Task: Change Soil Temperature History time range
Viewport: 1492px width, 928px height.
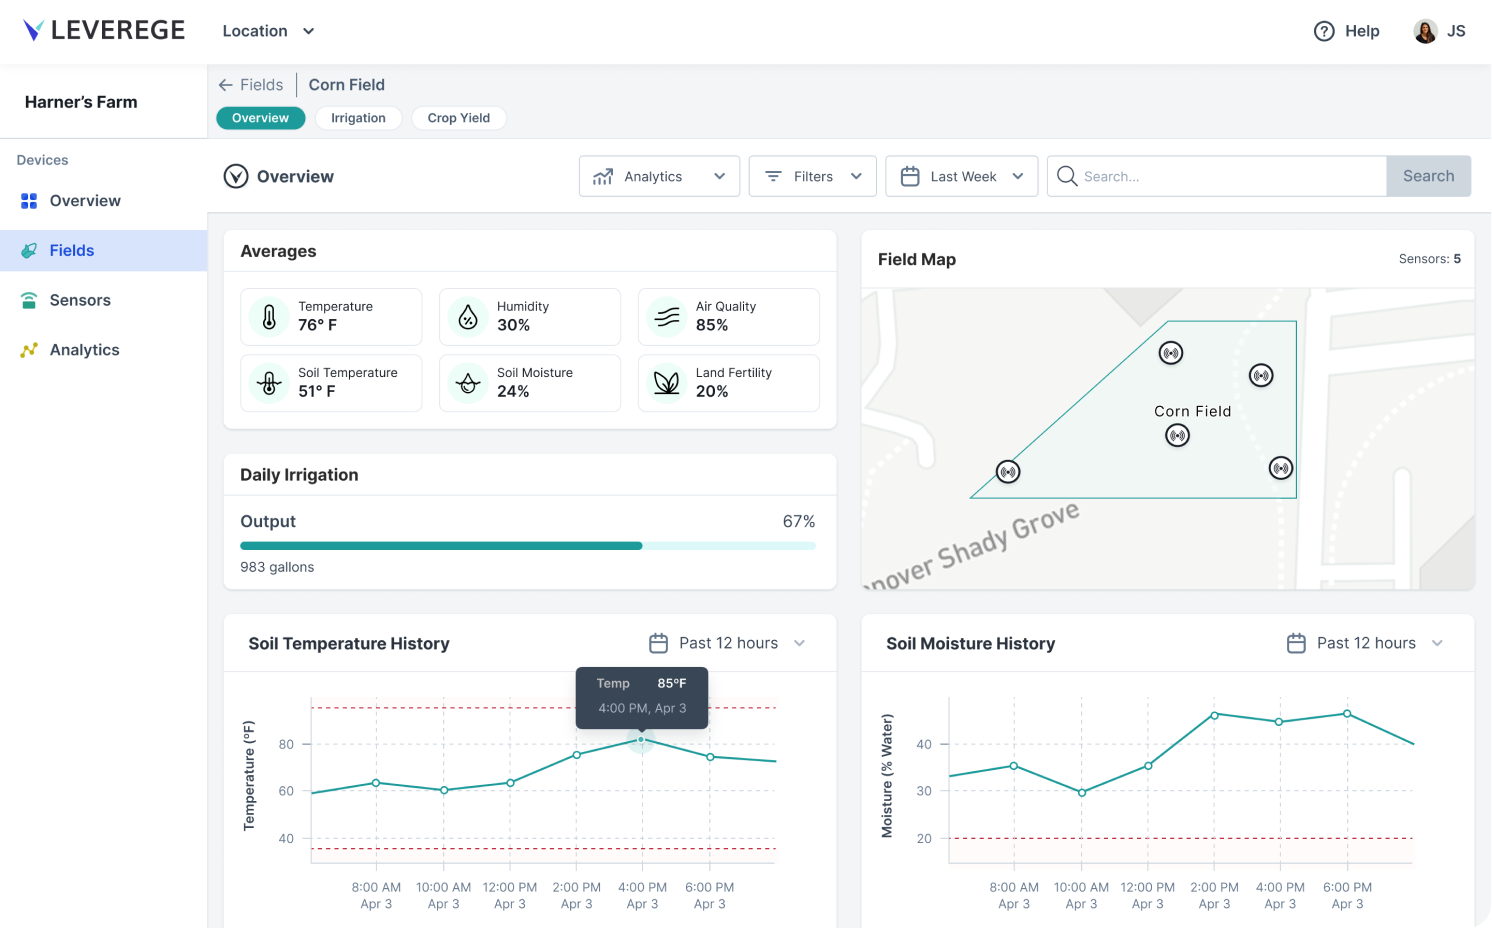Action: coord(727,643)
